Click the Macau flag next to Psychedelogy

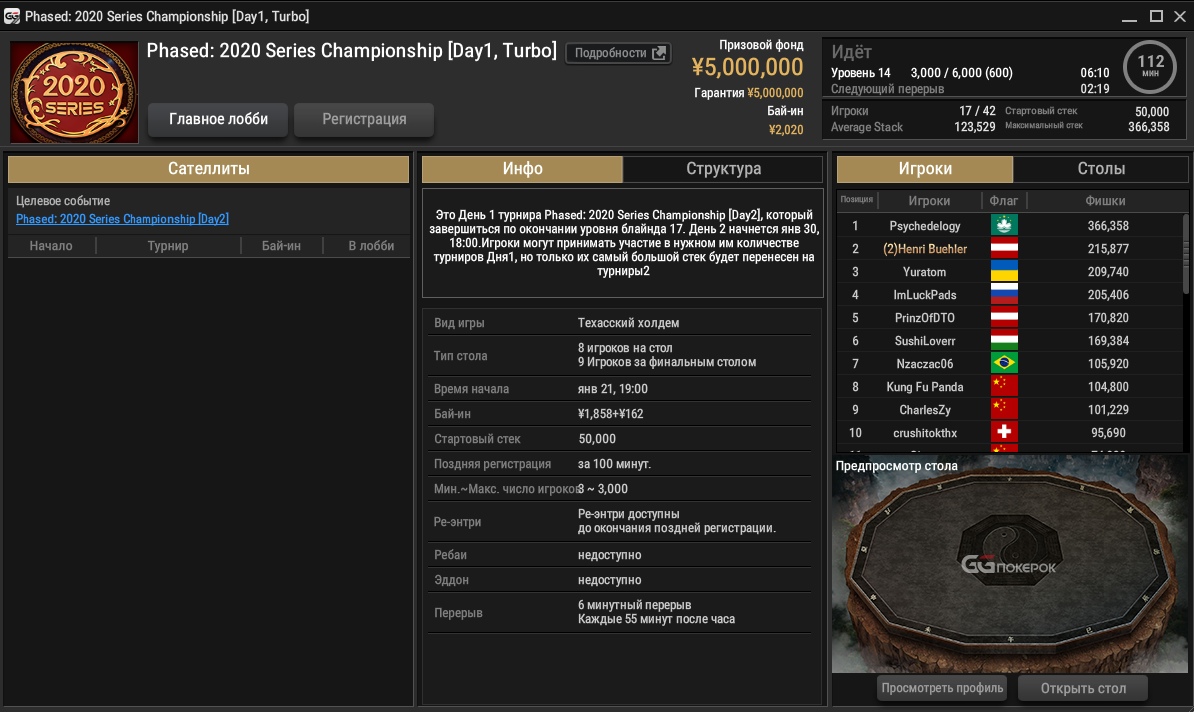pos(1003,226)
